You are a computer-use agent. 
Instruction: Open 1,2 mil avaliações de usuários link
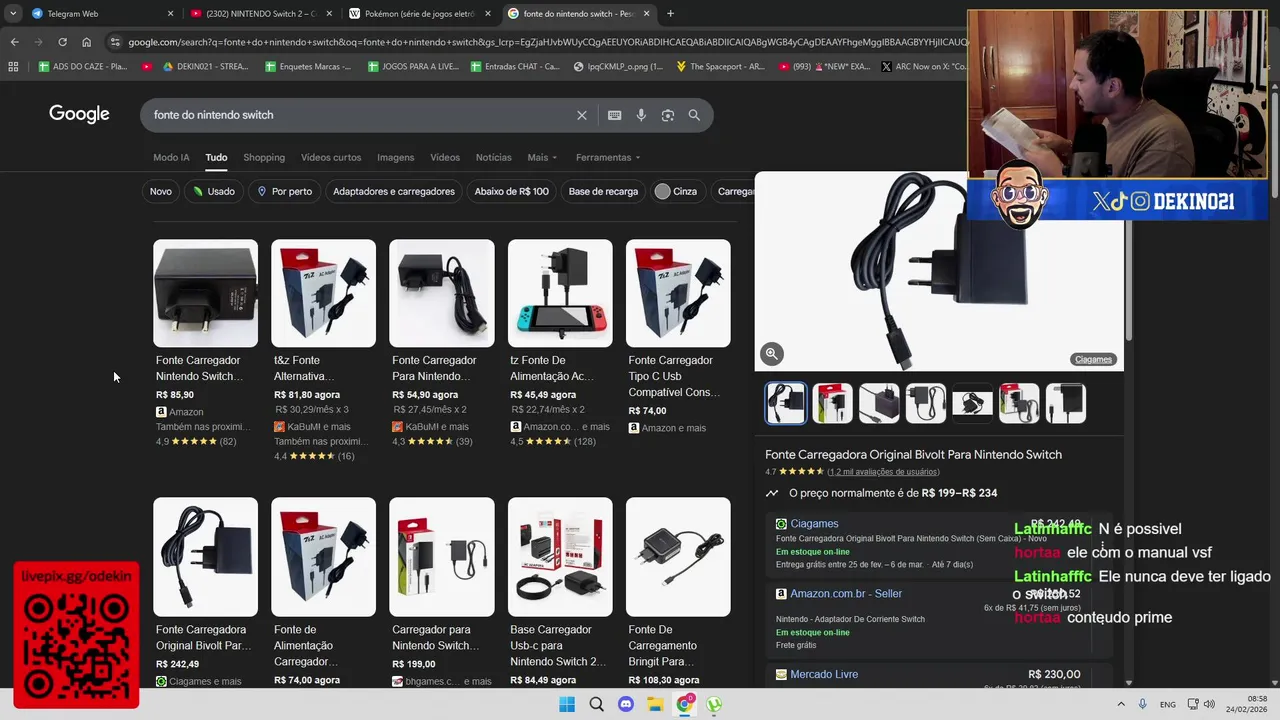(x=883, y=472)
